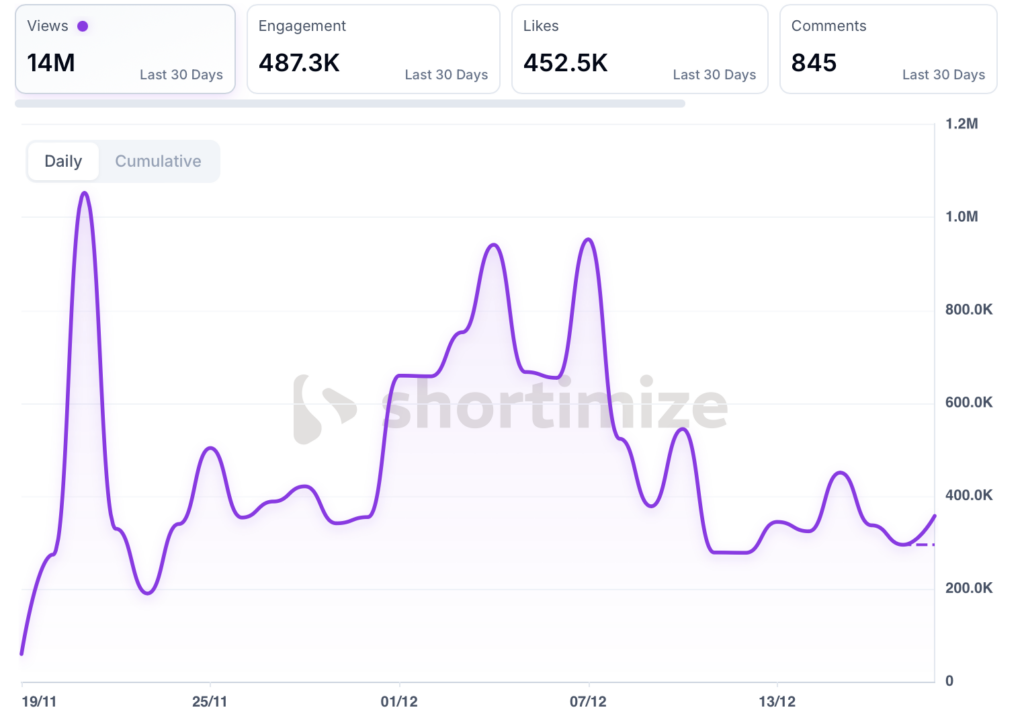The image size is (1024, 718).
Task: Click the chart peak at 07/12
Action: pos(588,240)
